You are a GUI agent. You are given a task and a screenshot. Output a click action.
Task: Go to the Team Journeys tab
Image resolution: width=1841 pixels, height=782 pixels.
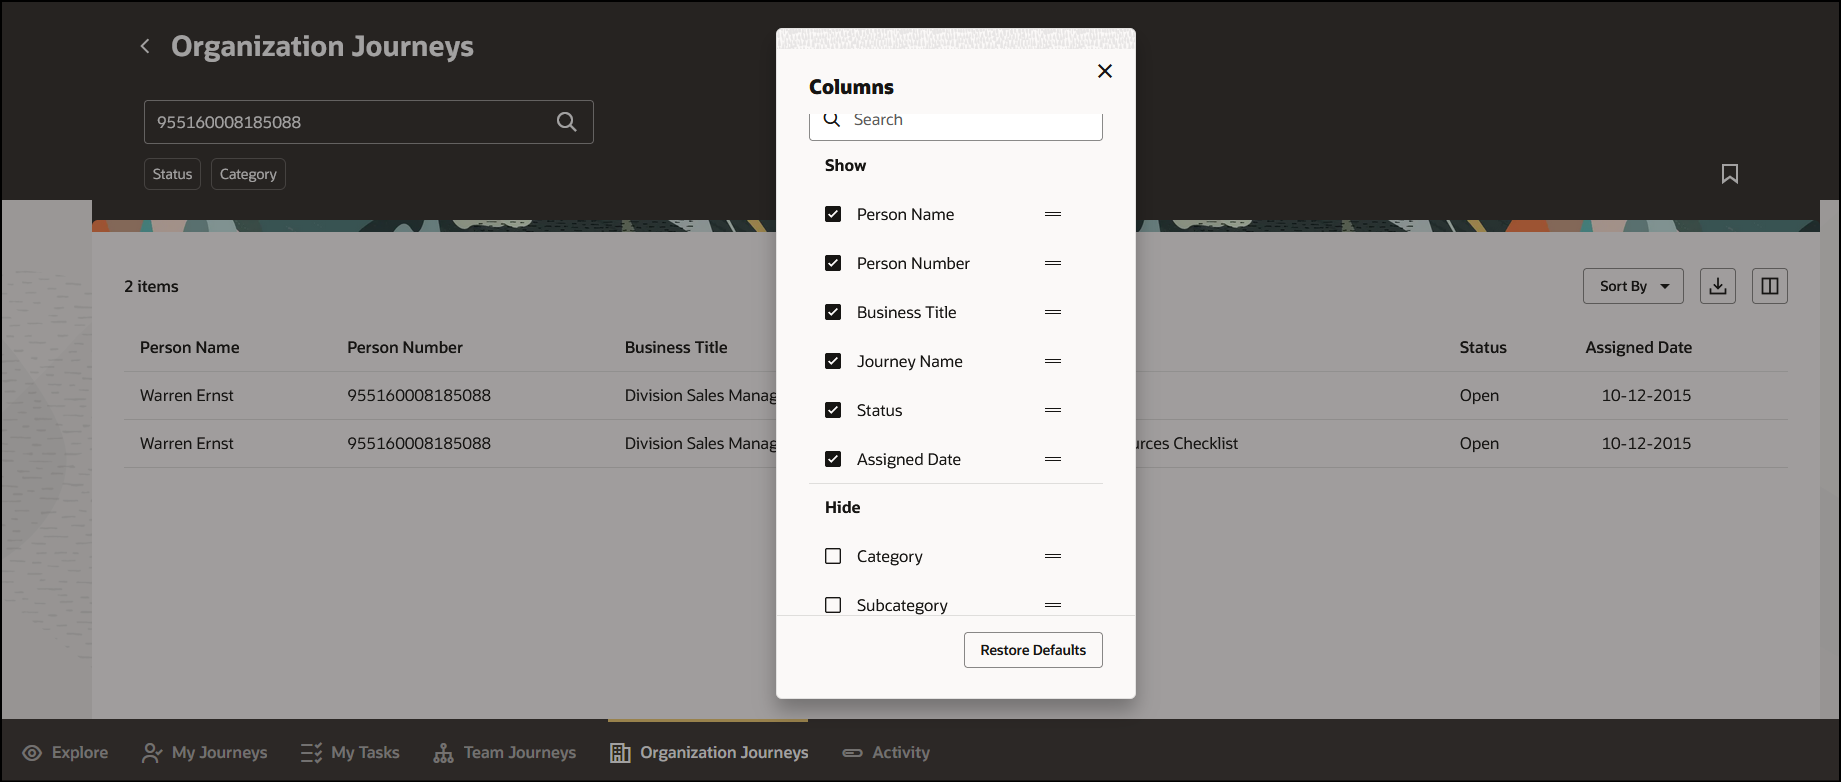505,752
